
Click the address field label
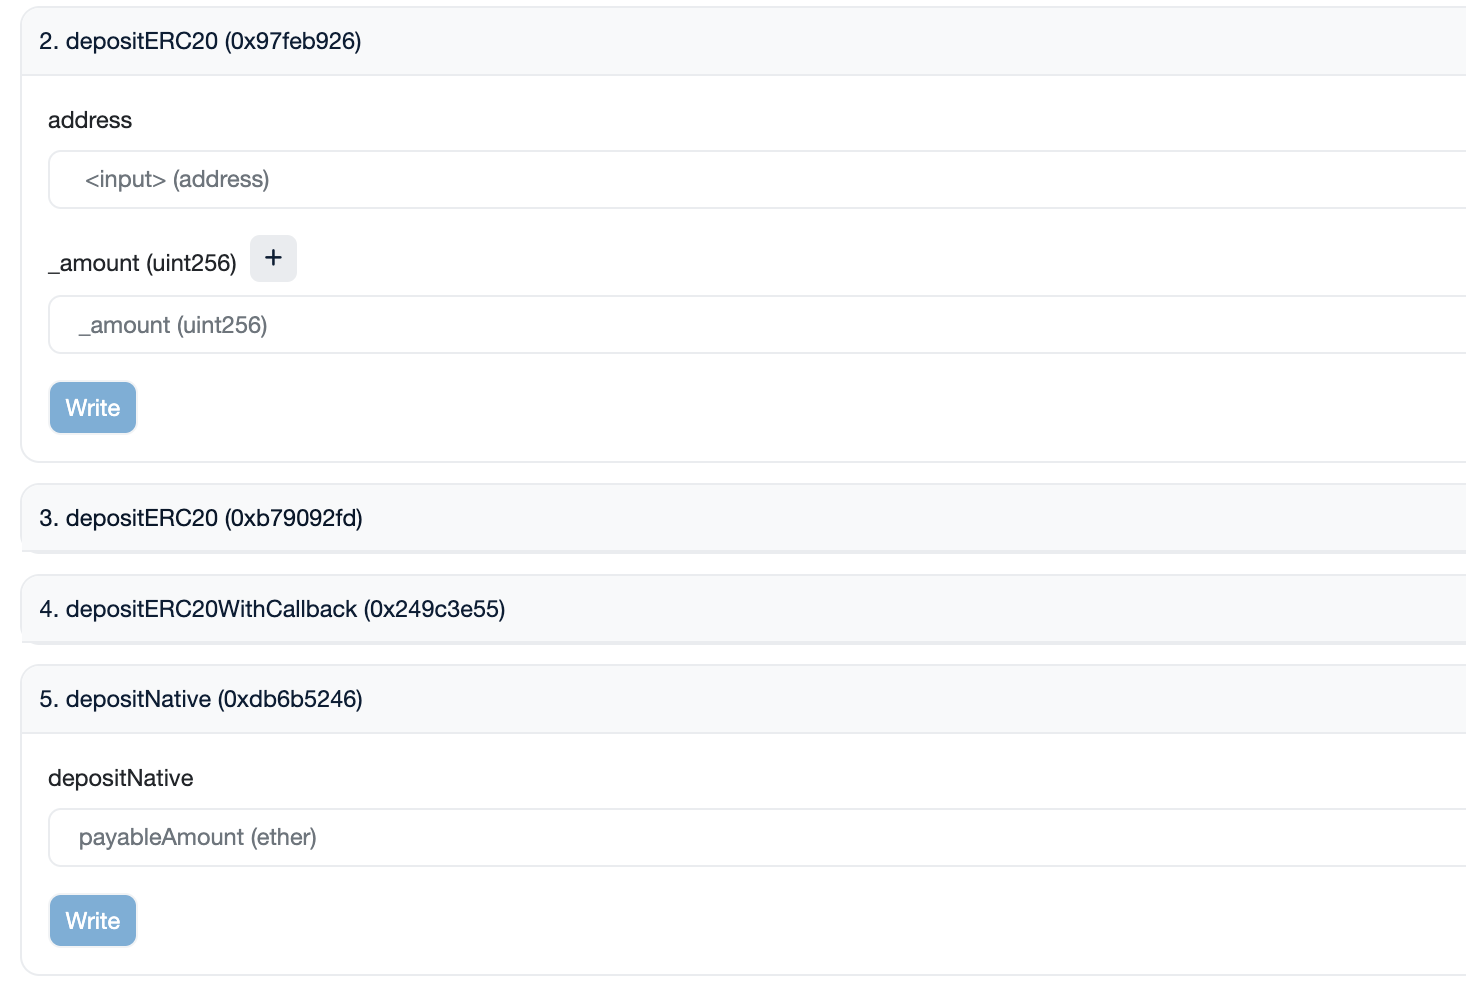click(x=90, y=120)
